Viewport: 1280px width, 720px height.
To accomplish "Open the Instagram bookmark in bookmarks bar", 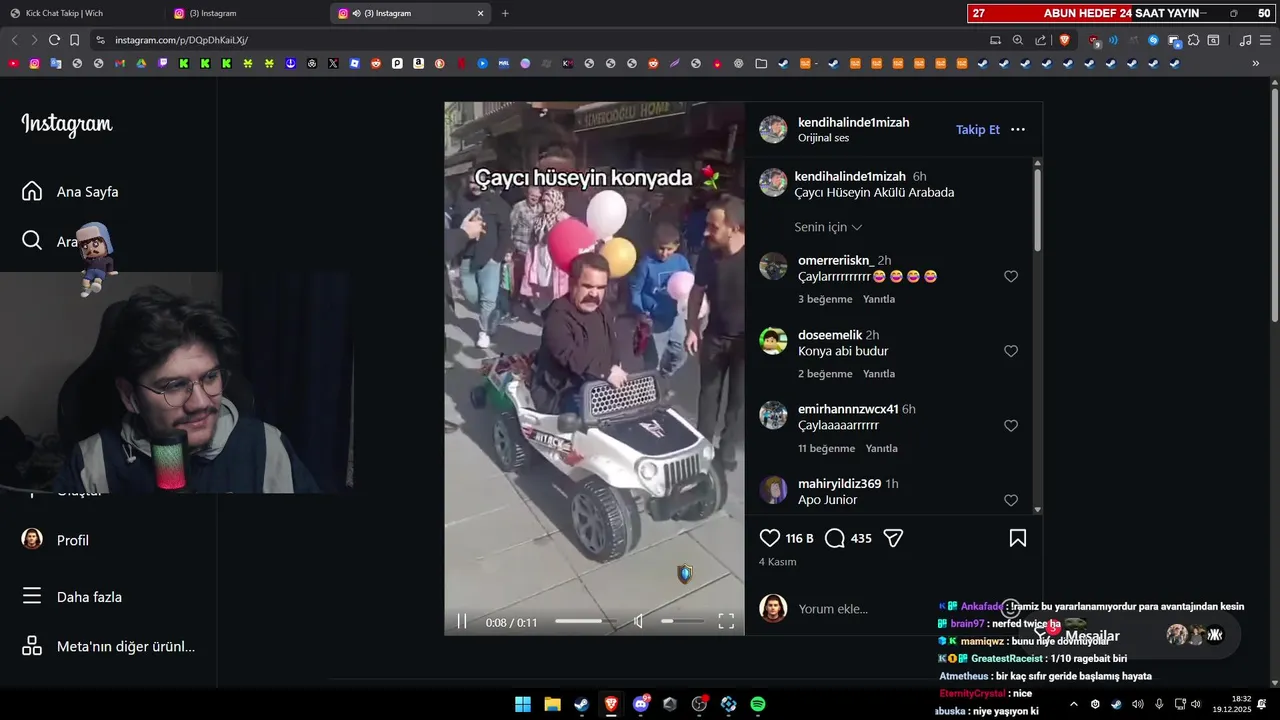I will [x=34, y=63].
